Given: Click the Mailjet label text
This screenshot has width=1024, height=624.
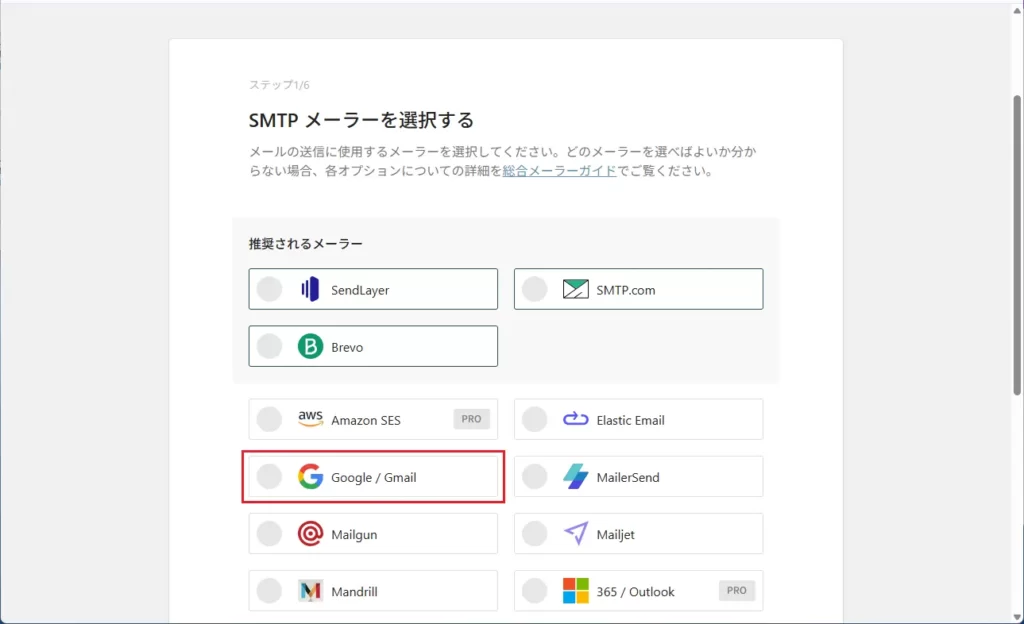Looking at the screenshot, I should click(615, 535).
